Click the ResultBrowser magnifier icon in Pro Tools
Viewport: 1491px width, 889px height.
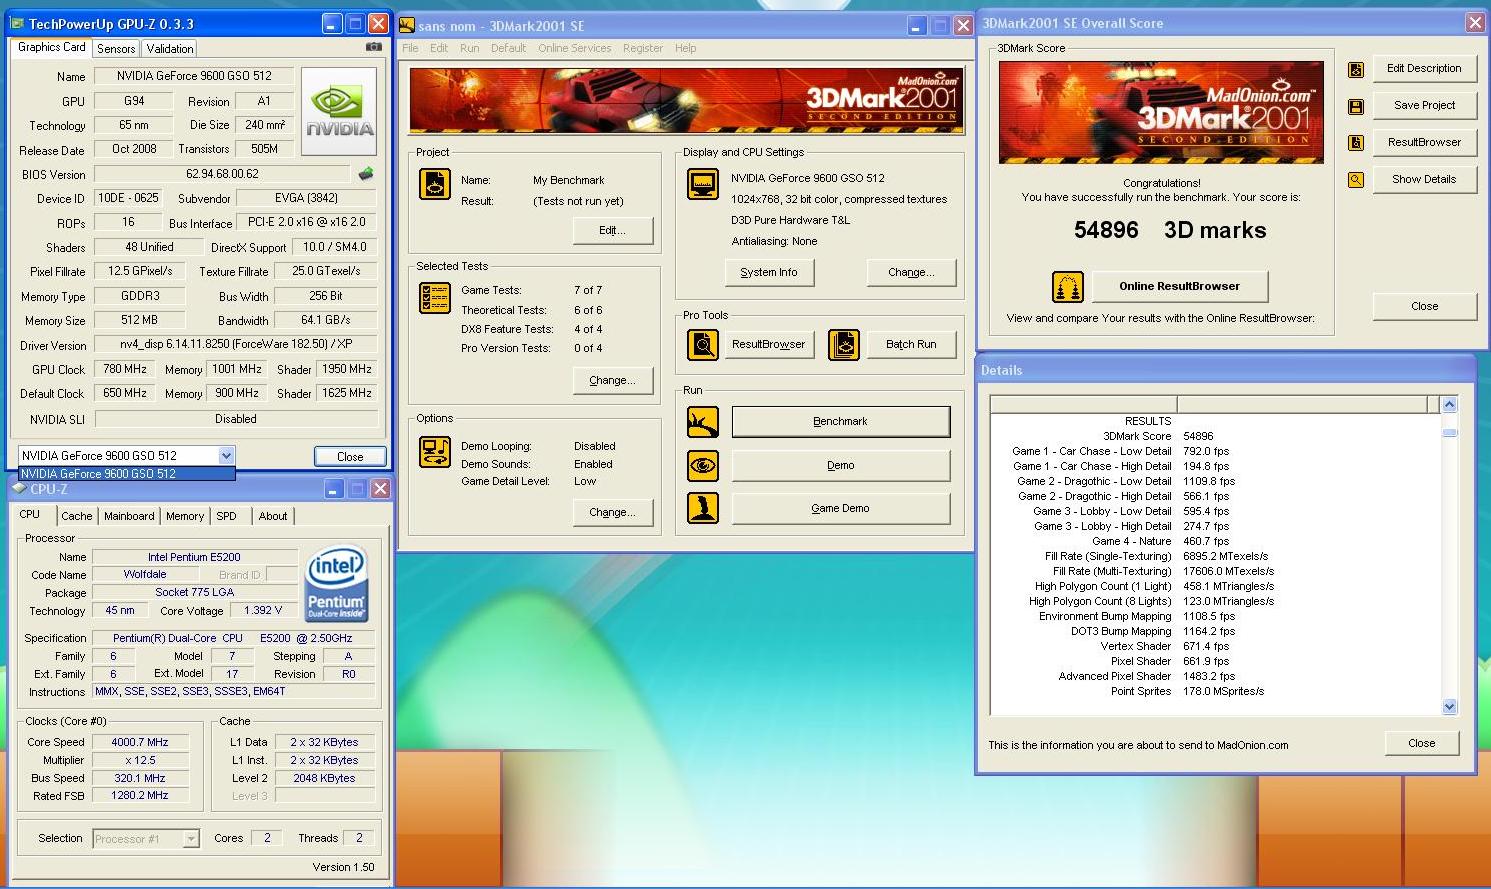[703, 345]
